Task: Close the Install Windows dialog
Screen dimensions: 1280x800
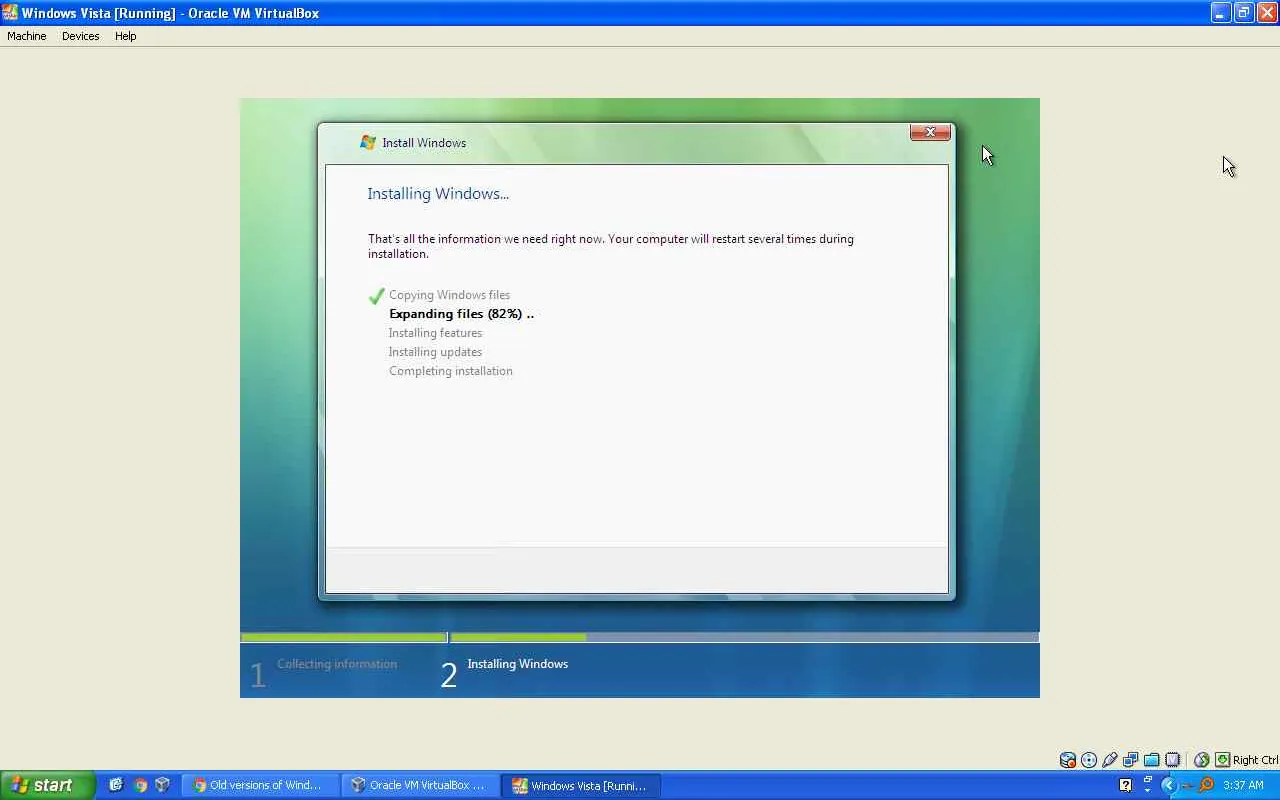Action: tap(930, 132)
